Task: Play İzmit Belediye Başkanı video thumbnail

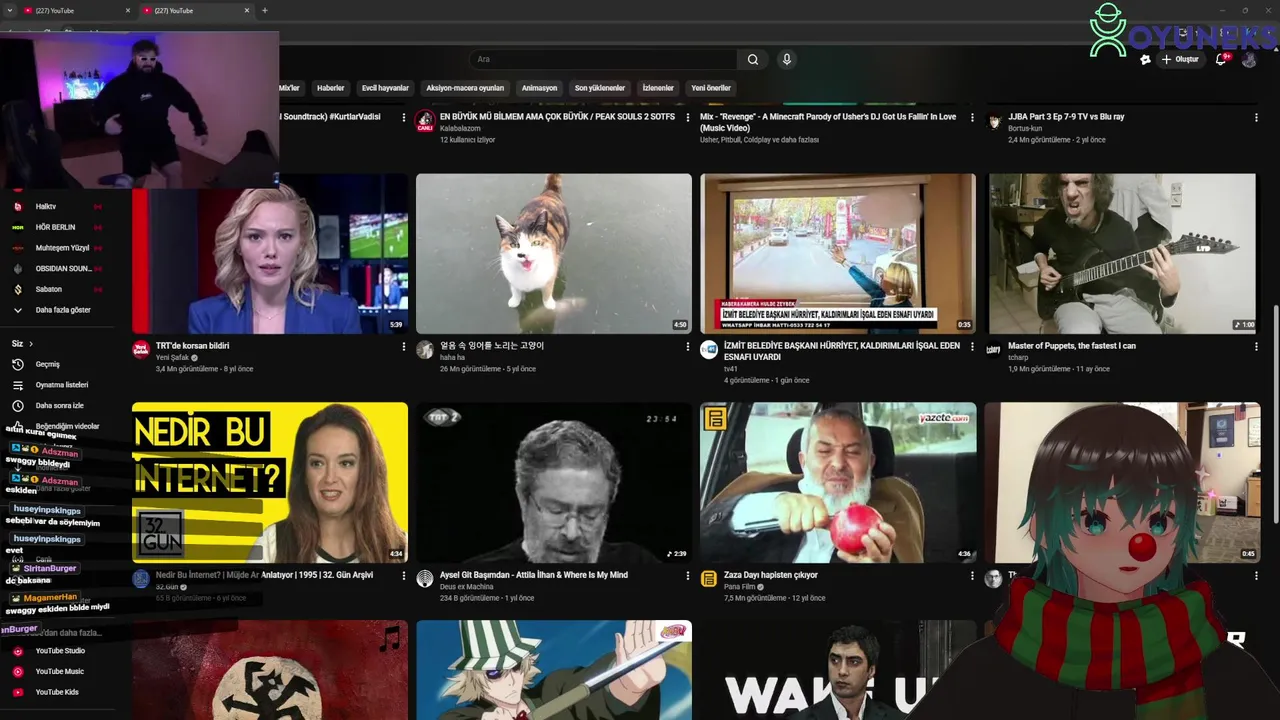Action: click(x=838, y=254)
